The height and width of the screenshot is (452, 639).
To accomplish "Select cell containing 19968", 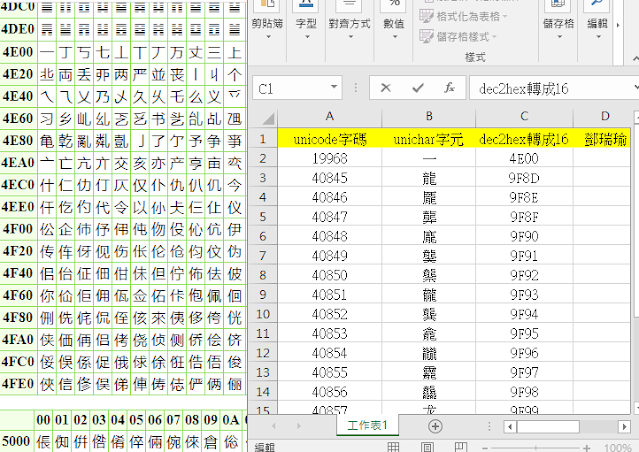I will (330, 159).
